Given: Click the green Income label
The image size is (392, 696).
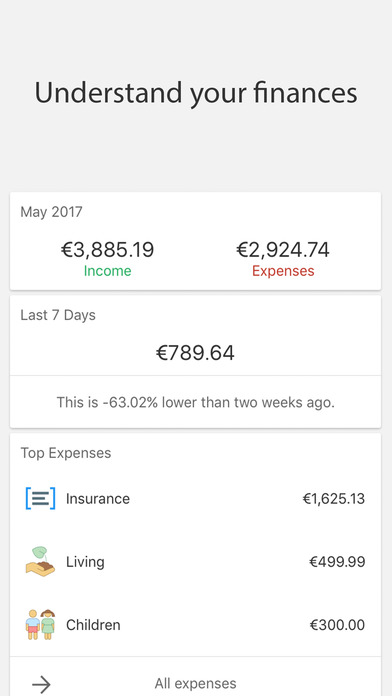Looking at the screenshot, I should pos(107,271).
